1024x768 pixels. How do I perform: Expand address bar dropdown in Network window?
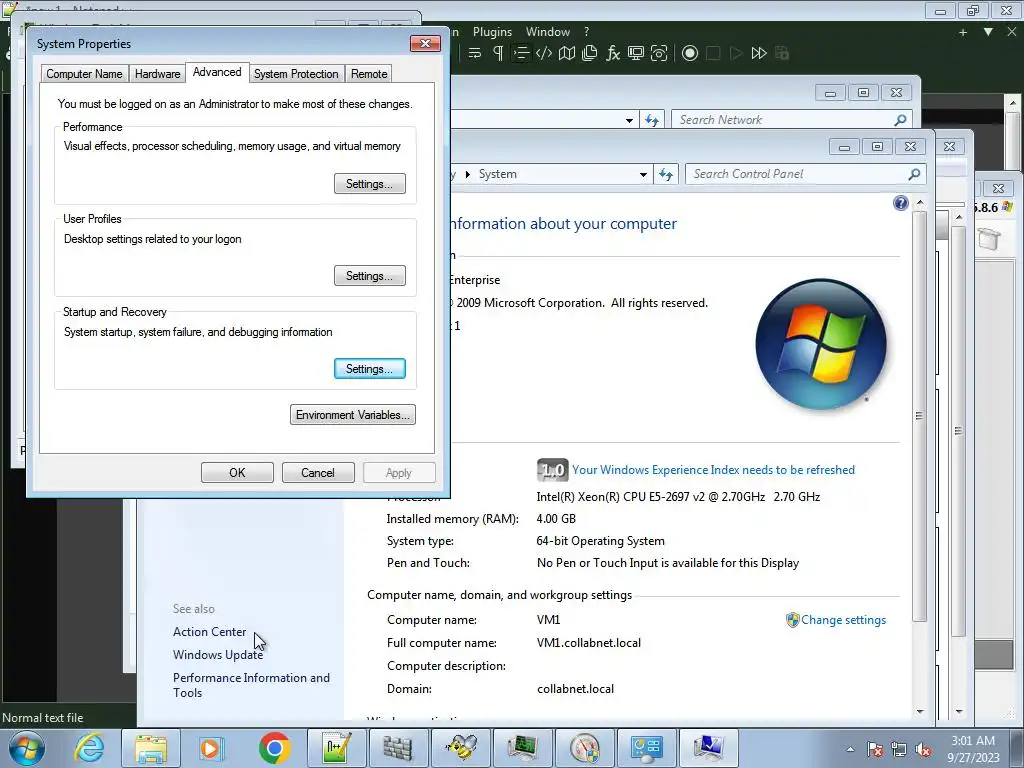(x=629, y=120)
